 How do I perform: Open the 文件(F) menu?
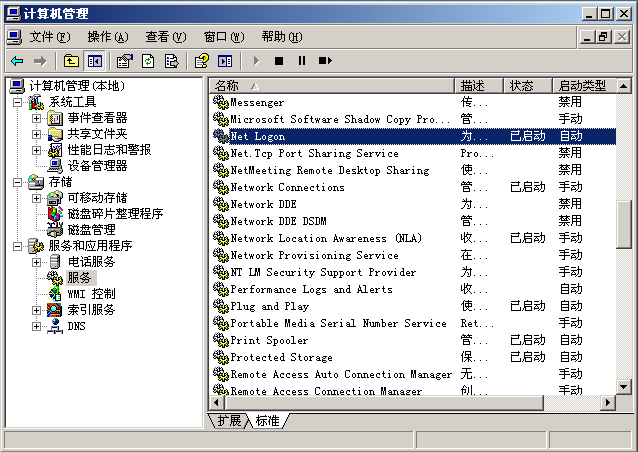coord(50,37)
